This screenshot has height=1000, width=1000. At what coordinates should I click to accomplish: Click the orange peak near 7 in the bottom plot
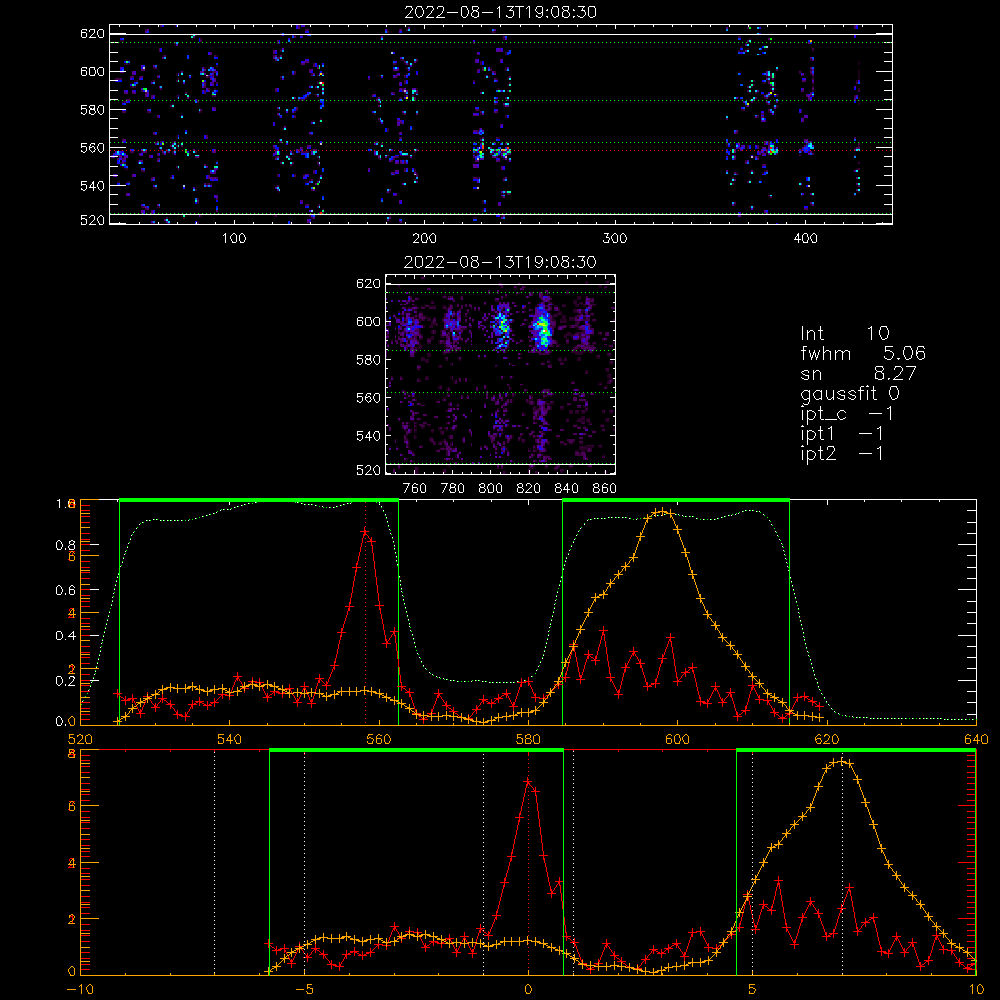coord(842,761)
